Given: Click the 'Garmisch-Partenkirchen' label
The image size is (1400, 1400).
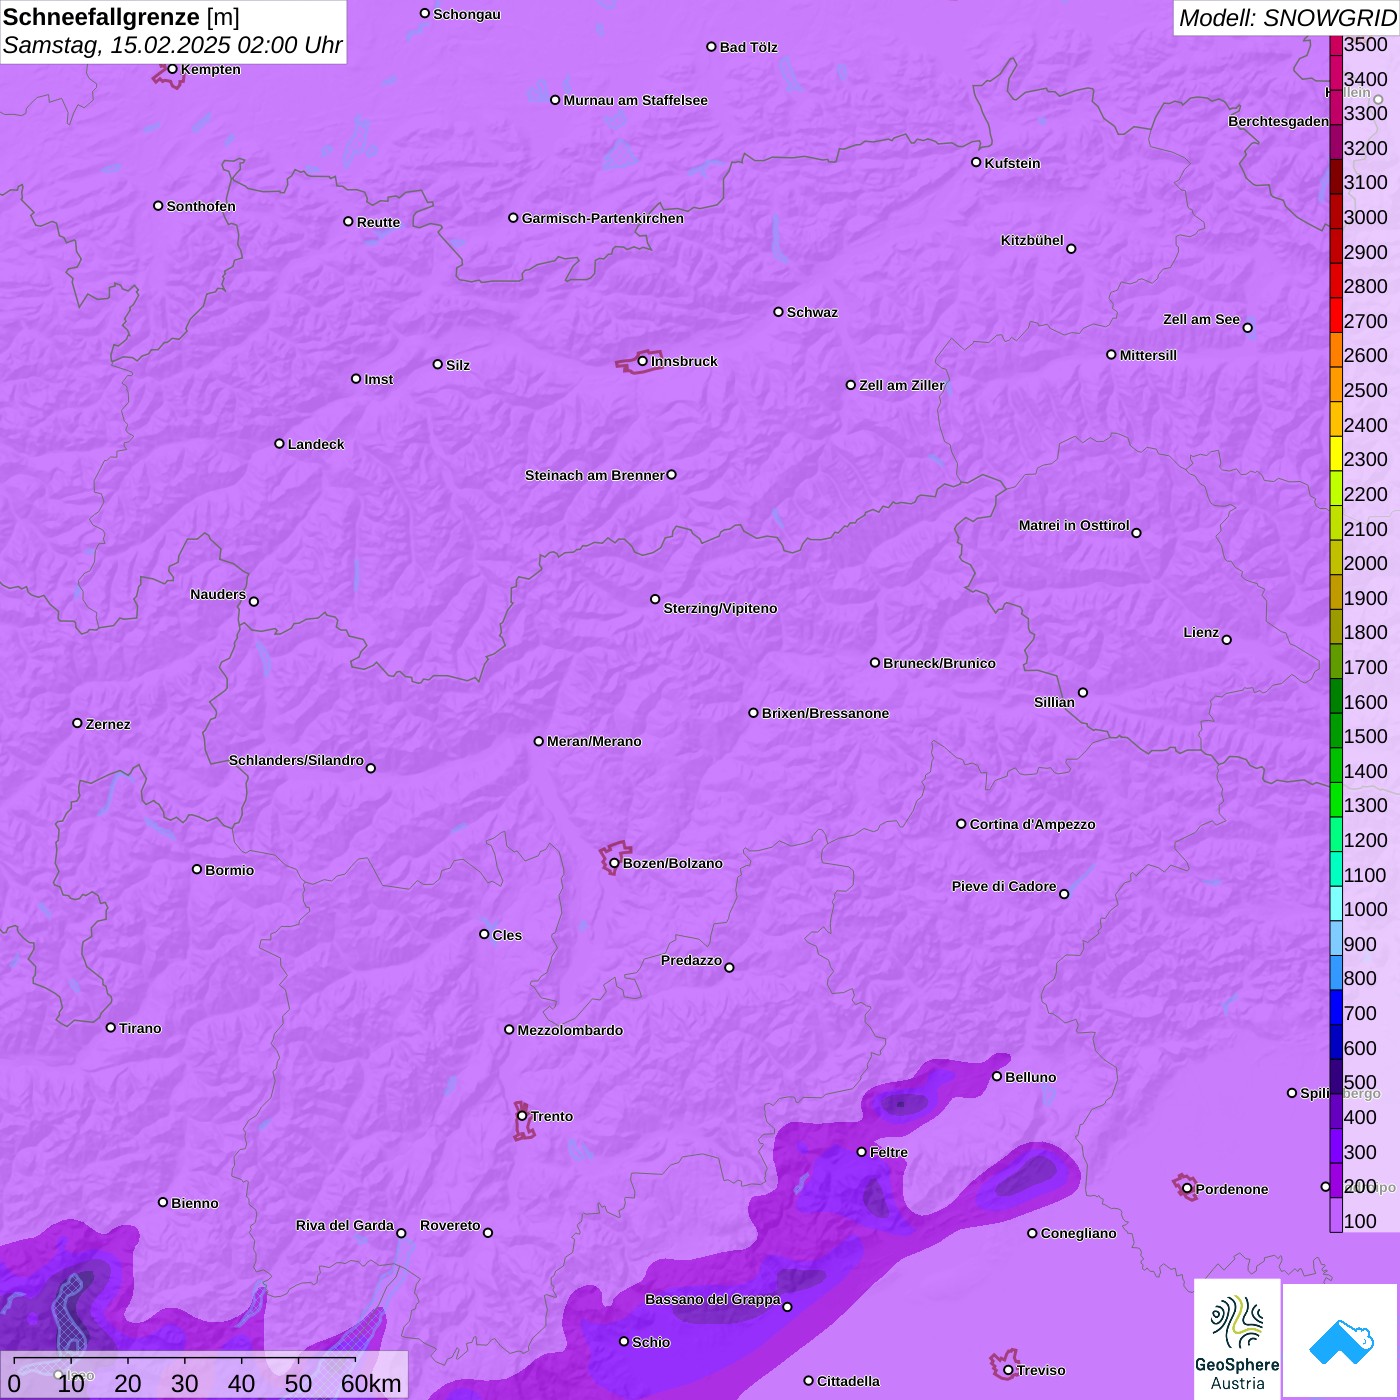Looking at the screenshot, I should (603, 218).
